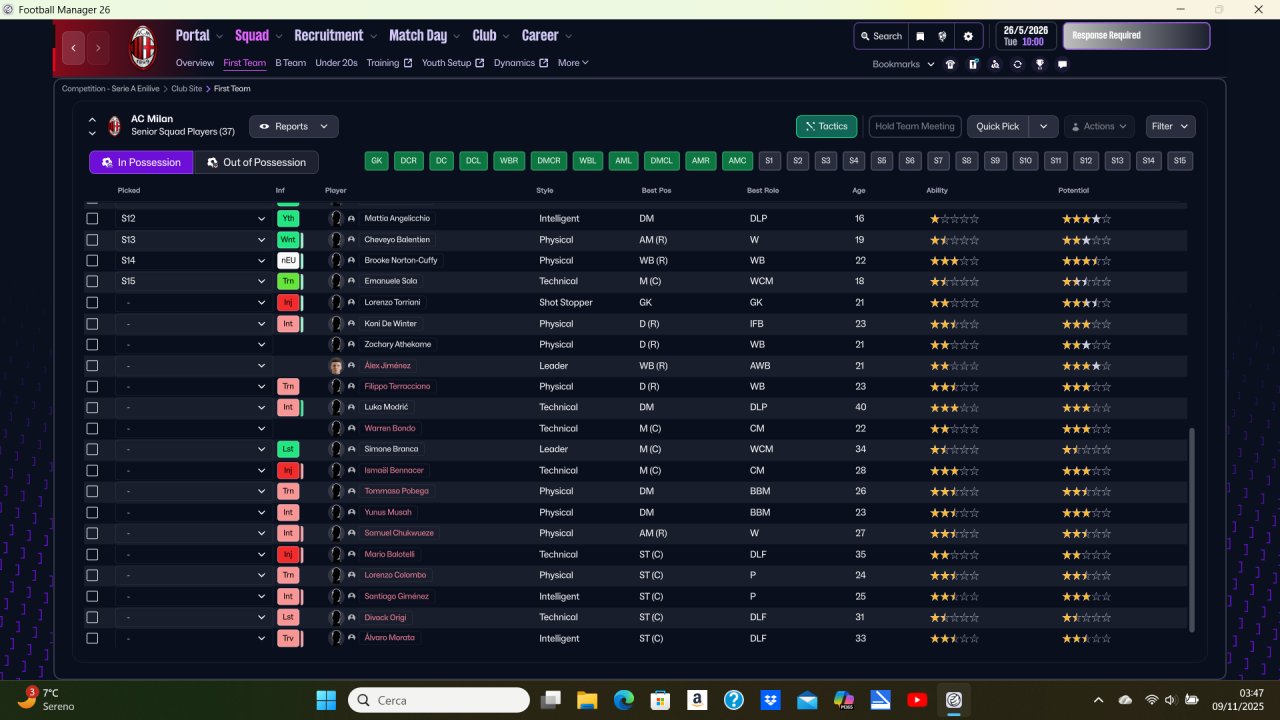1280x720 pixels.
Task: Tick the checkbox for Luka Modrić
Action: pyautogui.click(x=93, y=407)
